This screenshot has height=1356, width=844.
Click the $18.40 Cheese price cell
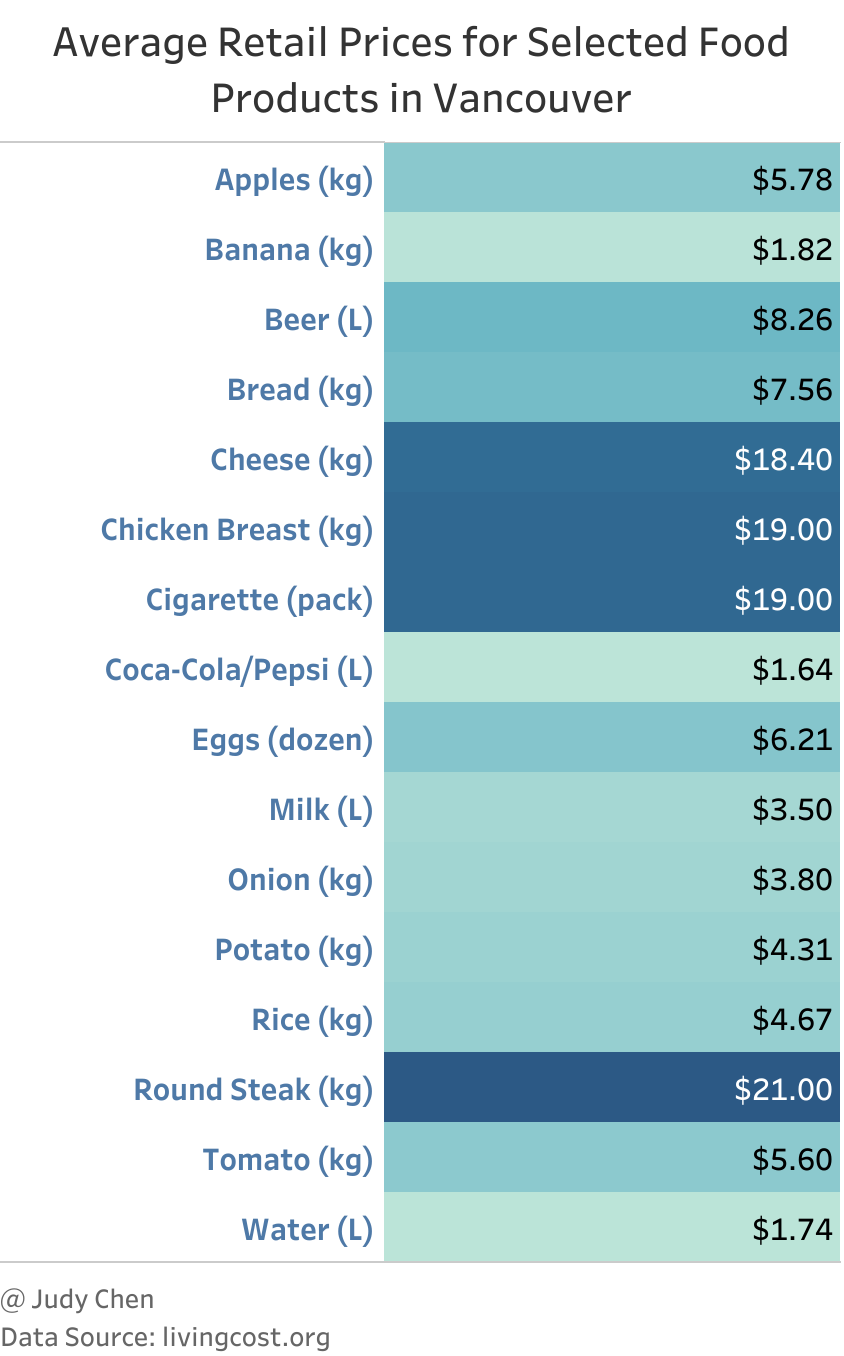[x=612, y=459]
